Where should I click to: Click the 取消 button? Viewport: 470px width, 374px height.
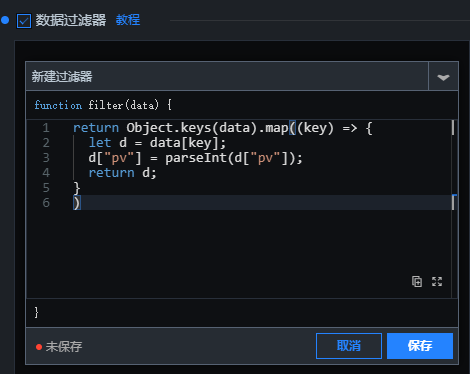coord(349,346)
